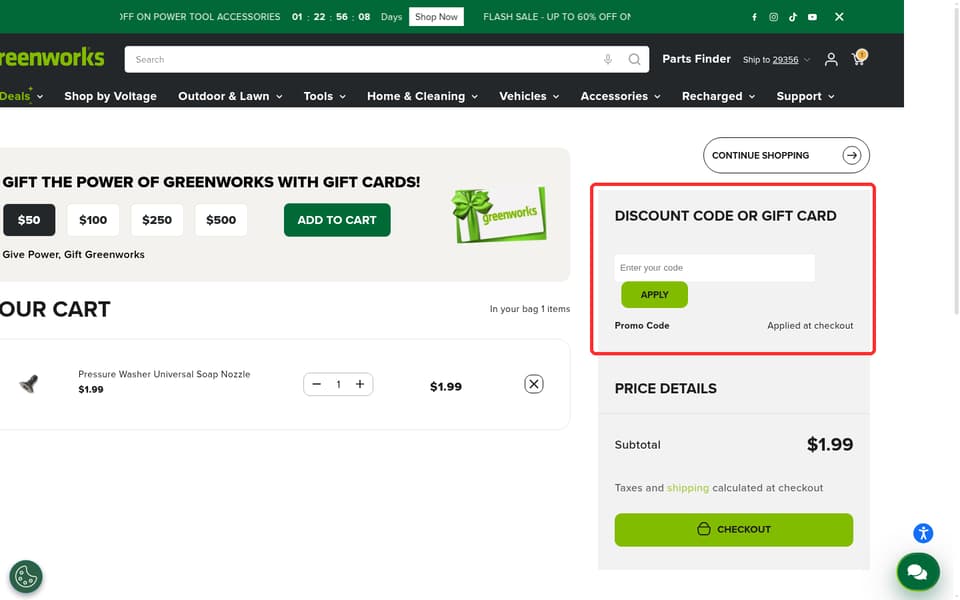Open the YouTube social icon

click(812, 17)
